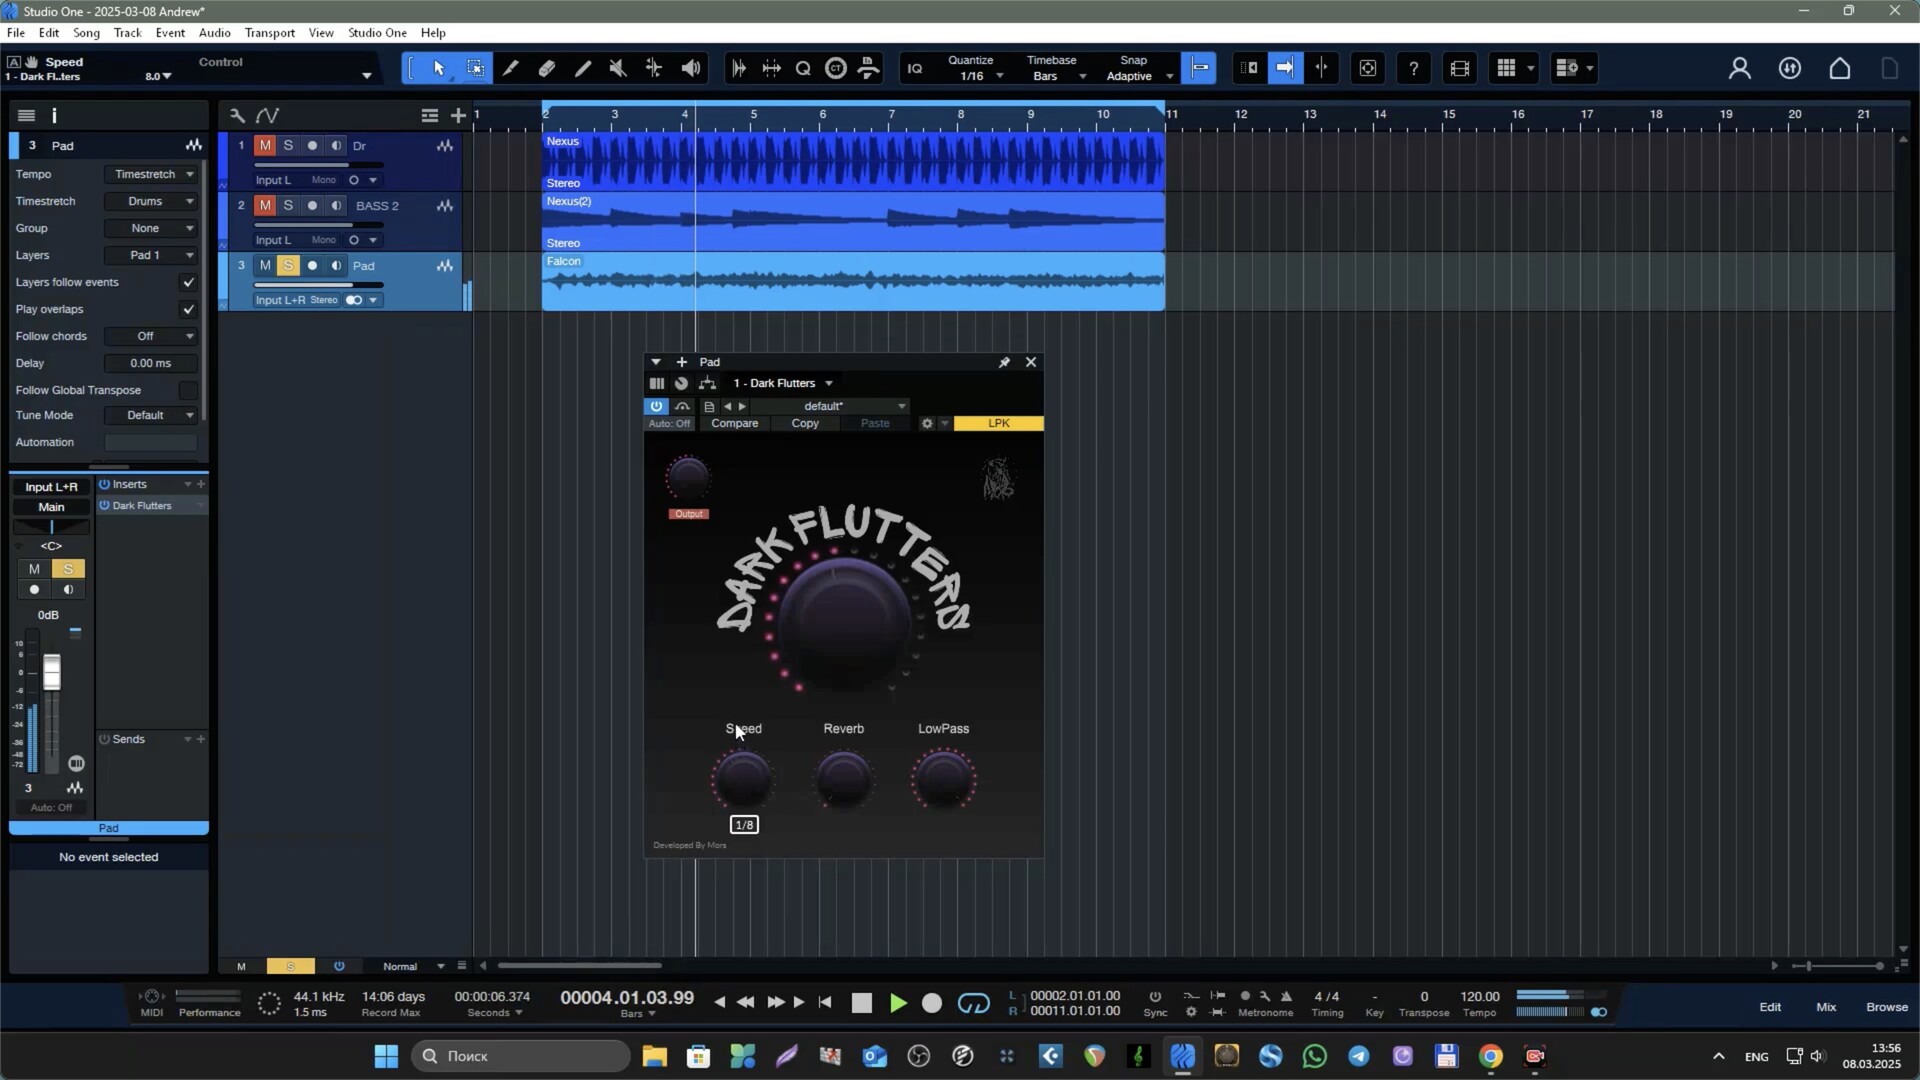Open Google Chrome from taskbar
Viewport: 1920px width, 1080px height.
(x=1491, y=1056)
